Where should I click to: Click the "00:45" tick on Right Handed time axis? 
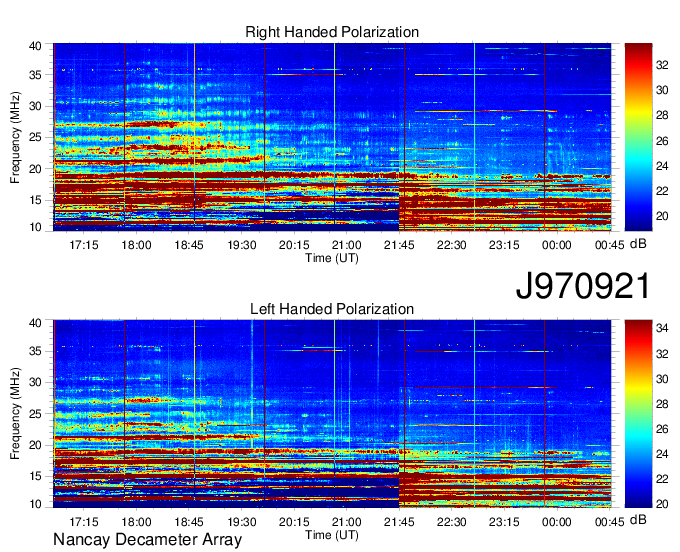click(x=609, y=245)
